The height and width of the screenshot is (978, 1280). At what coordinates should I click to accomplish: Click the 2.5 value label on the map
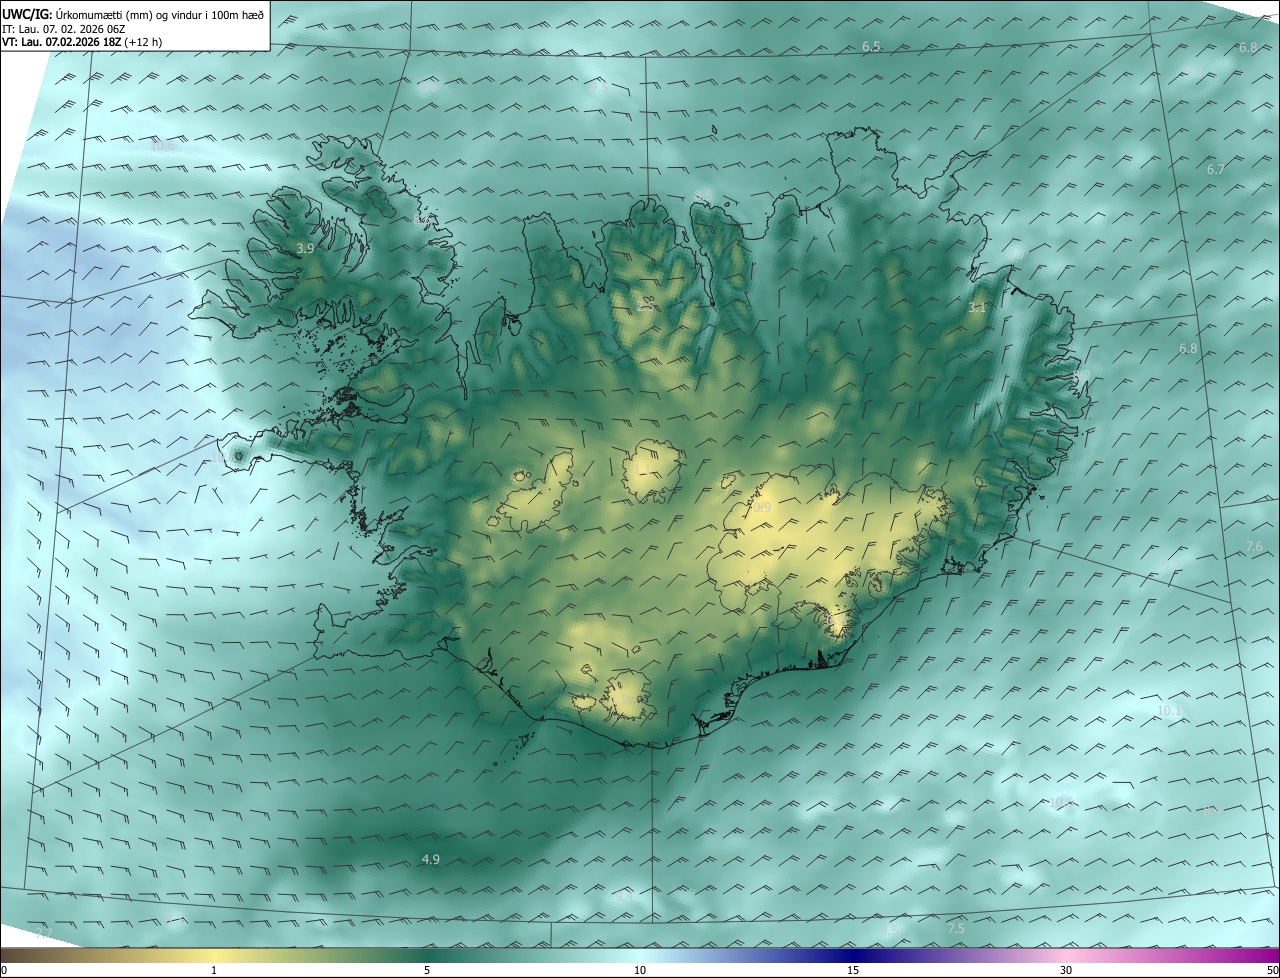(646, 307)
